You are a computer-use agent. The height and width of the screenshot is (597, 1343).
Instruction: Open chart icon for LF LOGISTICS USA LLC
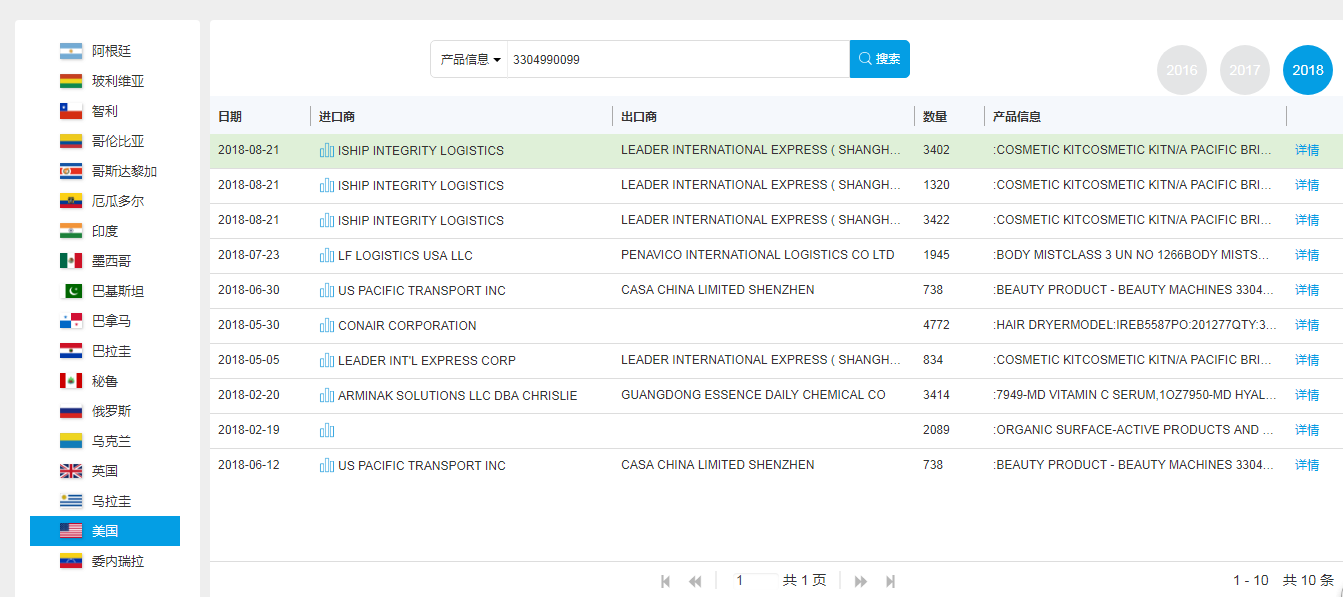(327, 255)
